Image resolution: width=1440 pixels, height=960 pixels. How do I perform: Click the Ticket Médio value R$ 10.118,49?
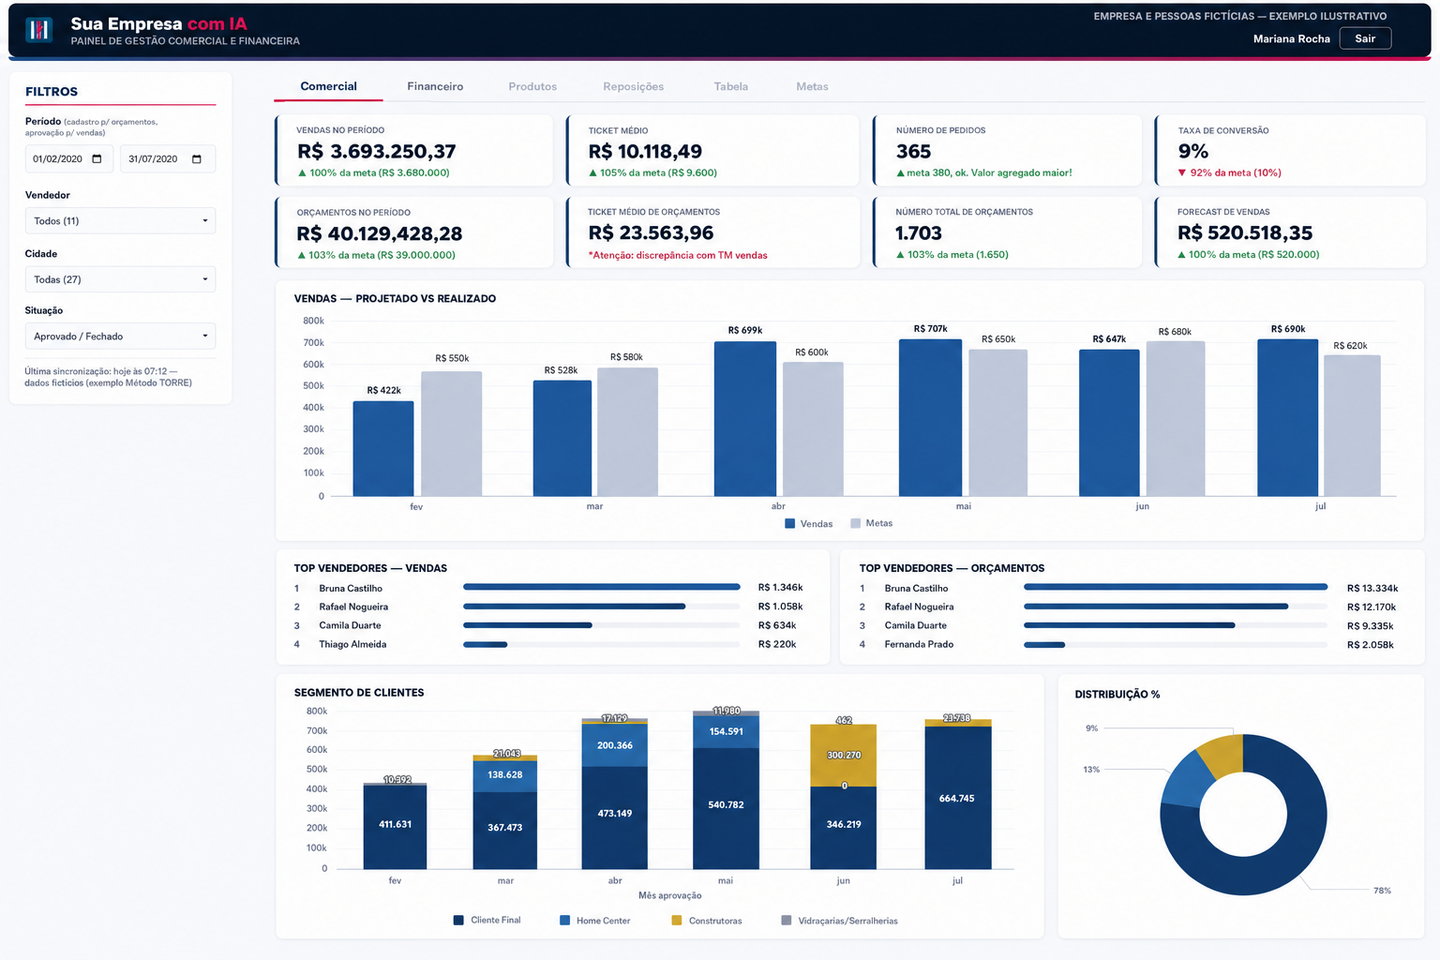(x=645, y=151)
